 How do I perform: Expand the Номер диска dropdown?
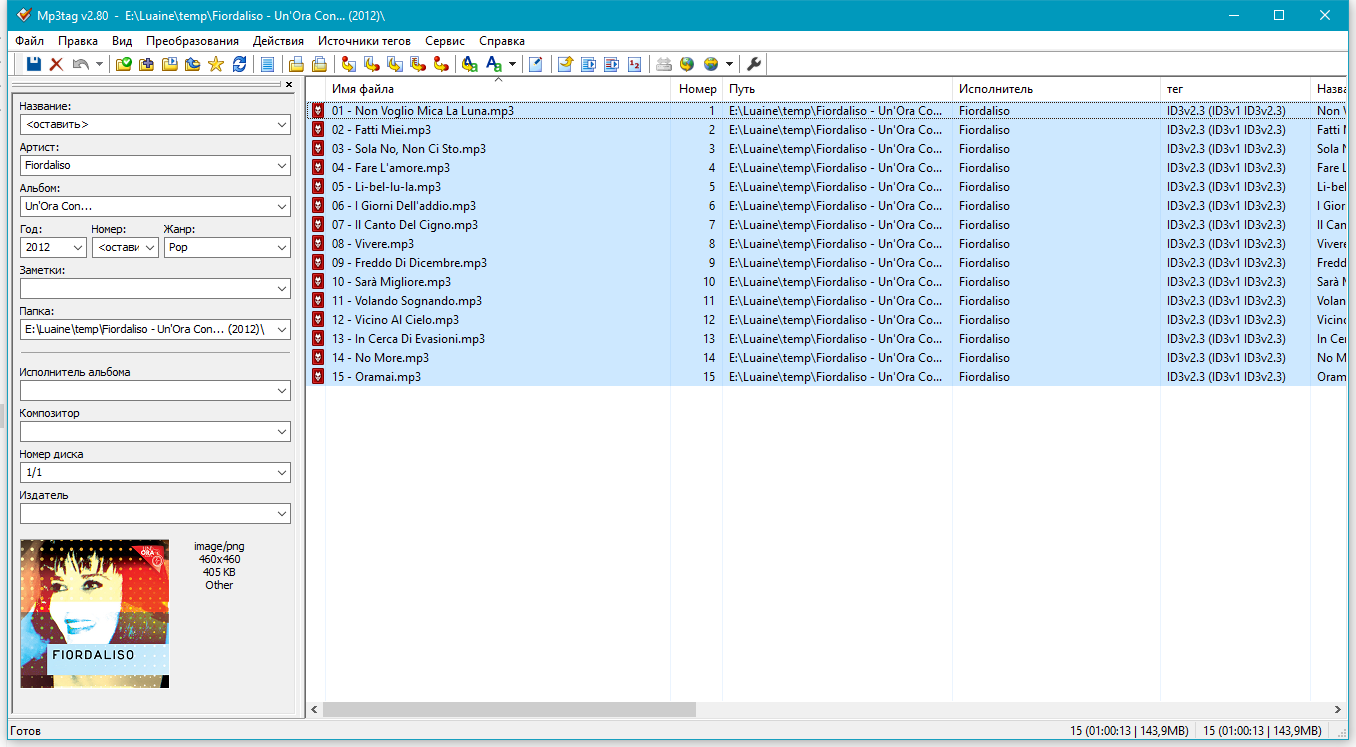tap(281, 472)
